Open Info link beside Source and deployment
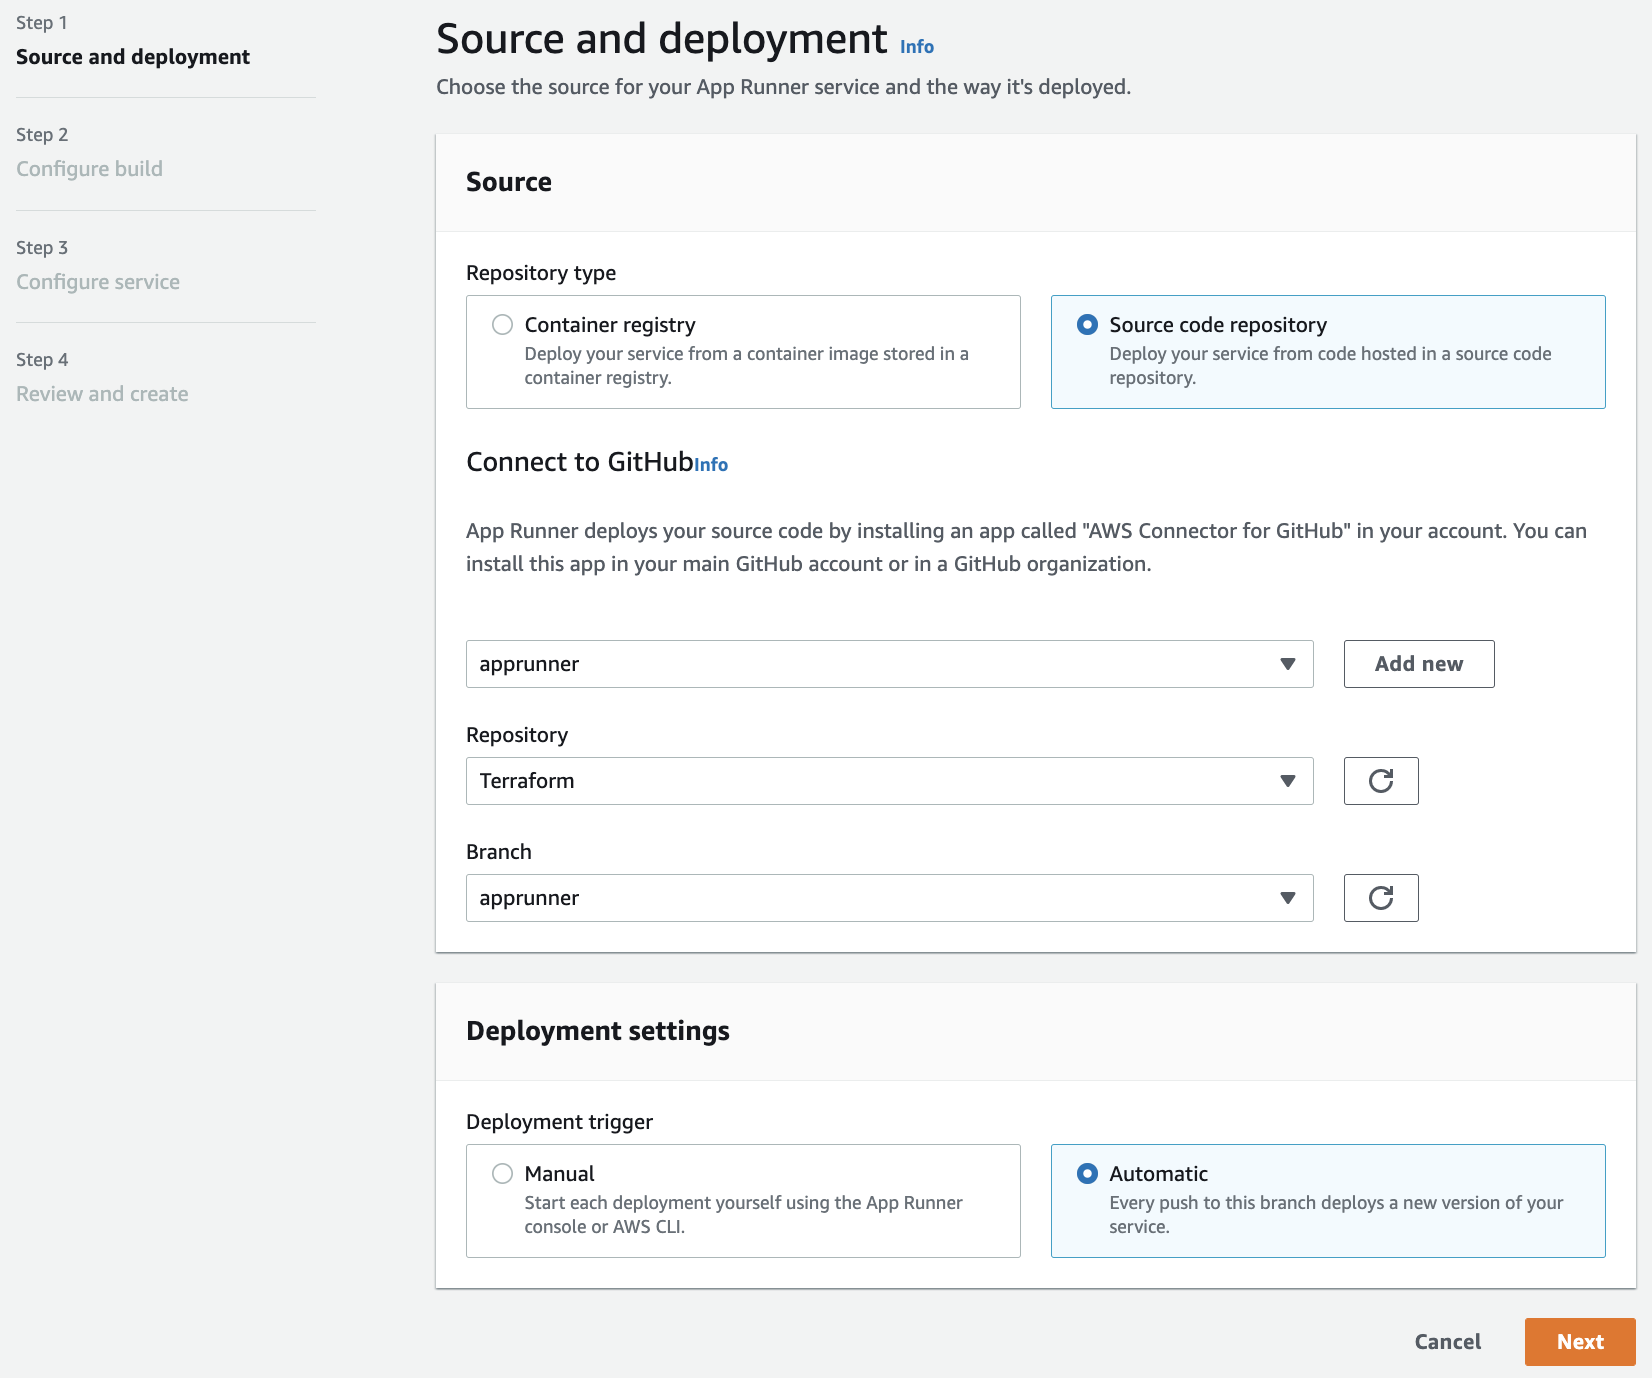Image resolution: width=1652 pixels, height=1378 pixels. [916, 47]
